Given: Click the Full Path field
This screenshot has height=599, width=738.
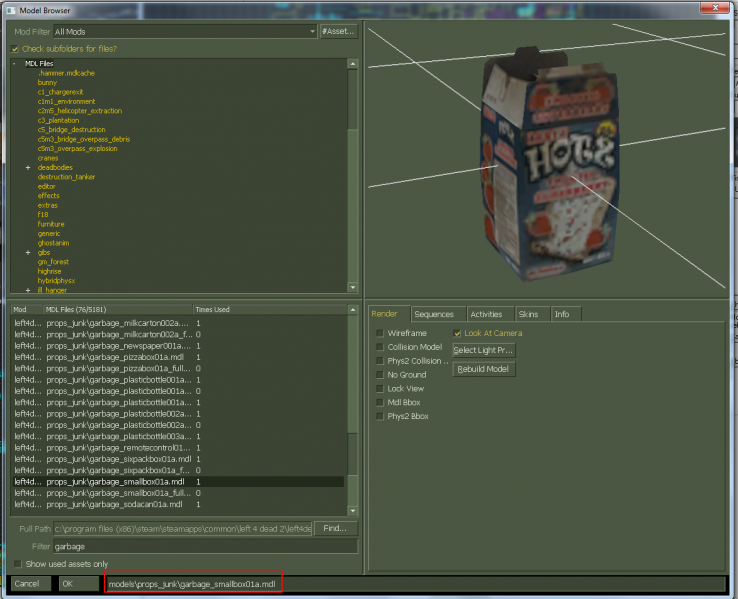Looking at the screenshot, I should (x=183, y=528).
